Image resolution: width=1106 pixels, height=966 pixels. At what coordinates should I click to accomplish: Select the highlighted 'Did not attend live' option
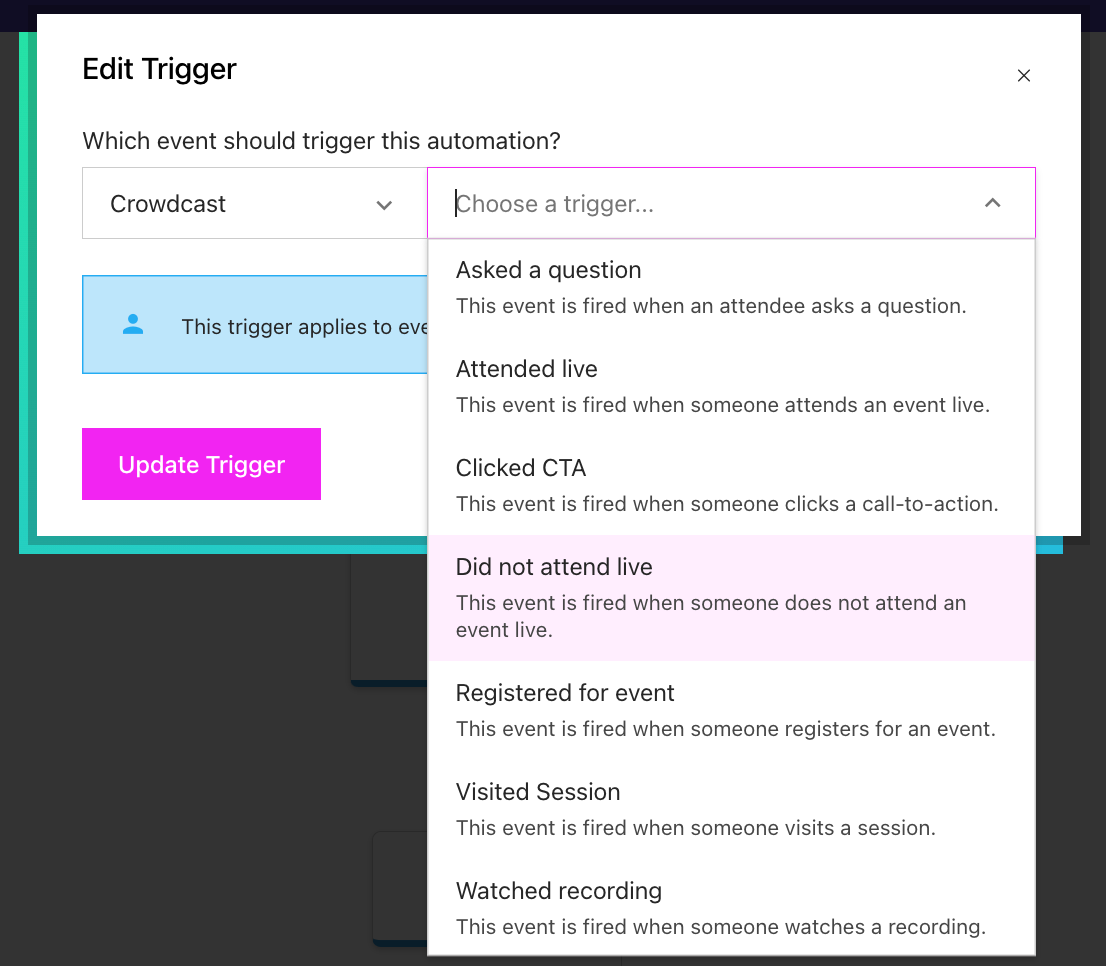click(554, 567)
